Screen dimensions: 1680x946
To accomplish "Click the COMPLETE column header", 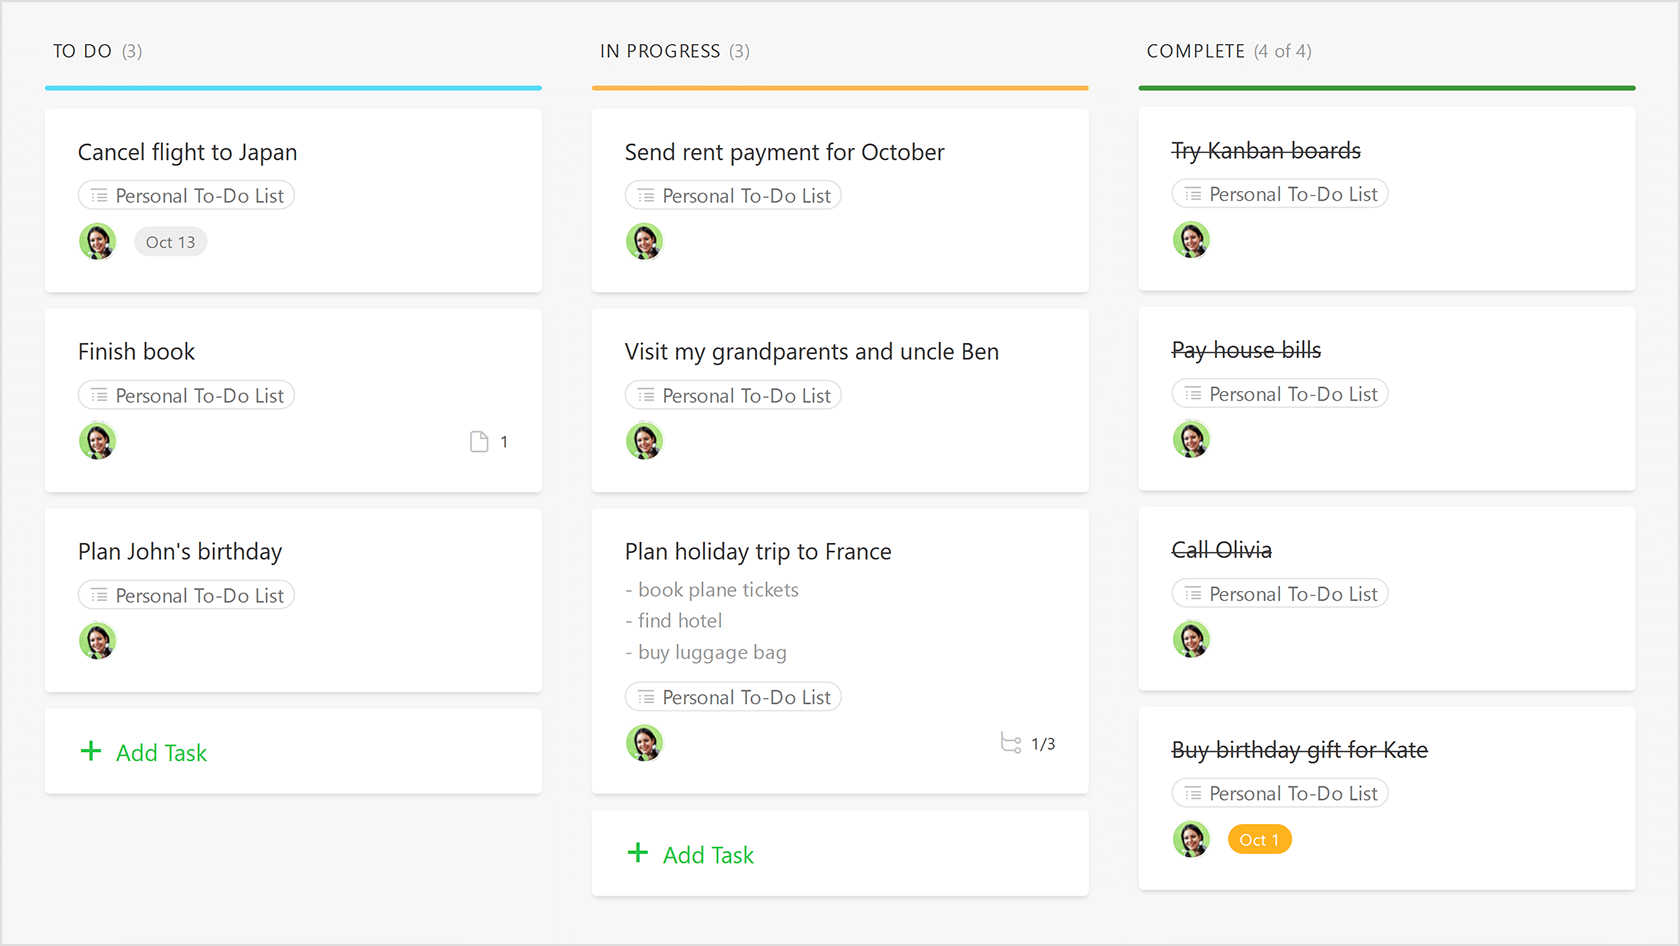I will click(x=1197, y=51).
